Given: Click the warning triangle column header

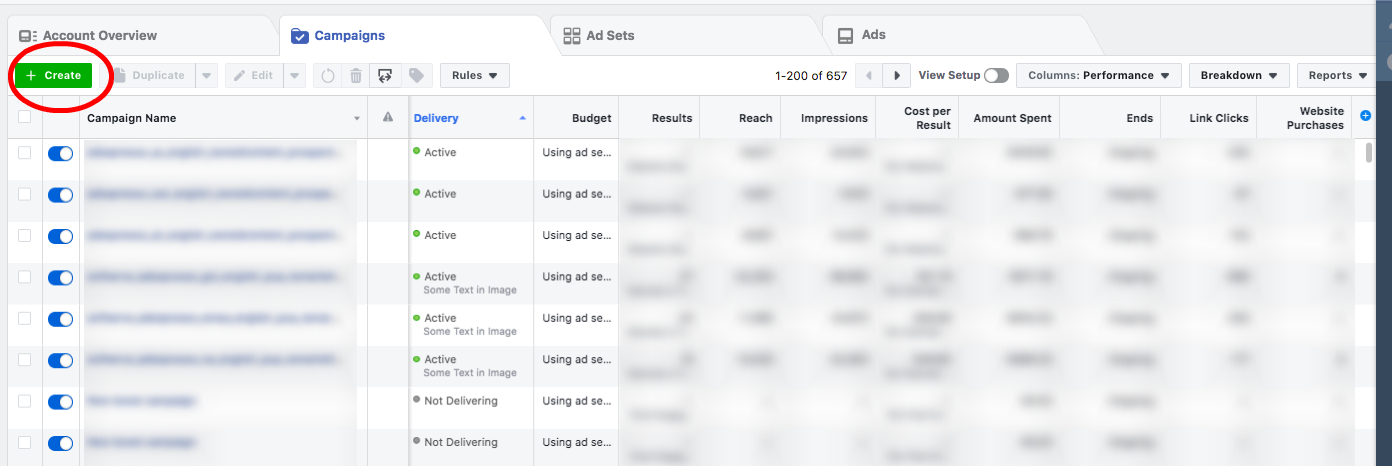Looking at the screenshot, I should pyautogui.click(x=388, y=118).
